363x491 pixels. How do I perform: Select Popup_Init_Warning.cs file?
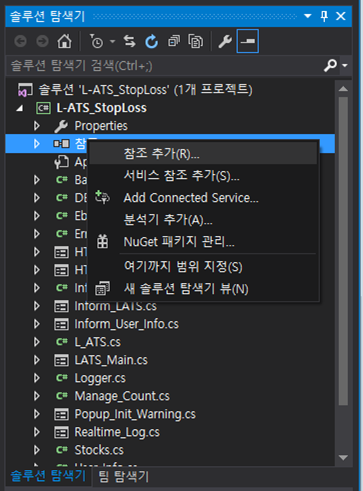(x=135, y=414)
